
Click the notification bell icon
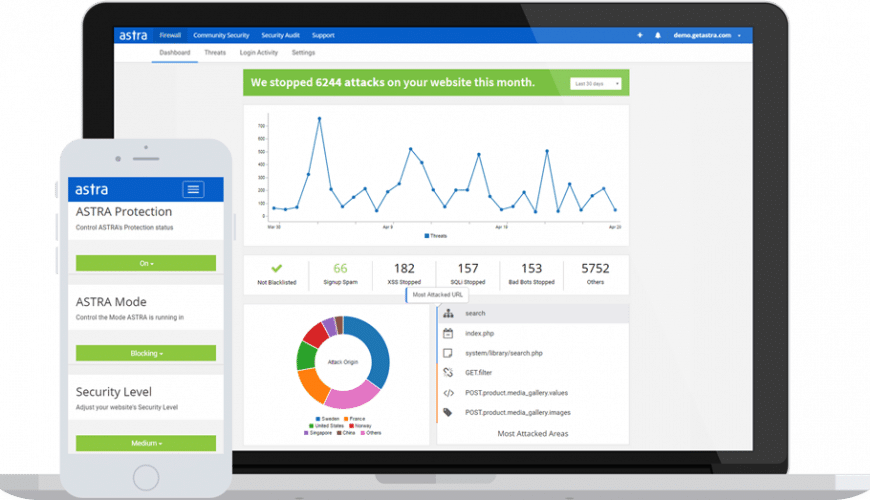658,35
